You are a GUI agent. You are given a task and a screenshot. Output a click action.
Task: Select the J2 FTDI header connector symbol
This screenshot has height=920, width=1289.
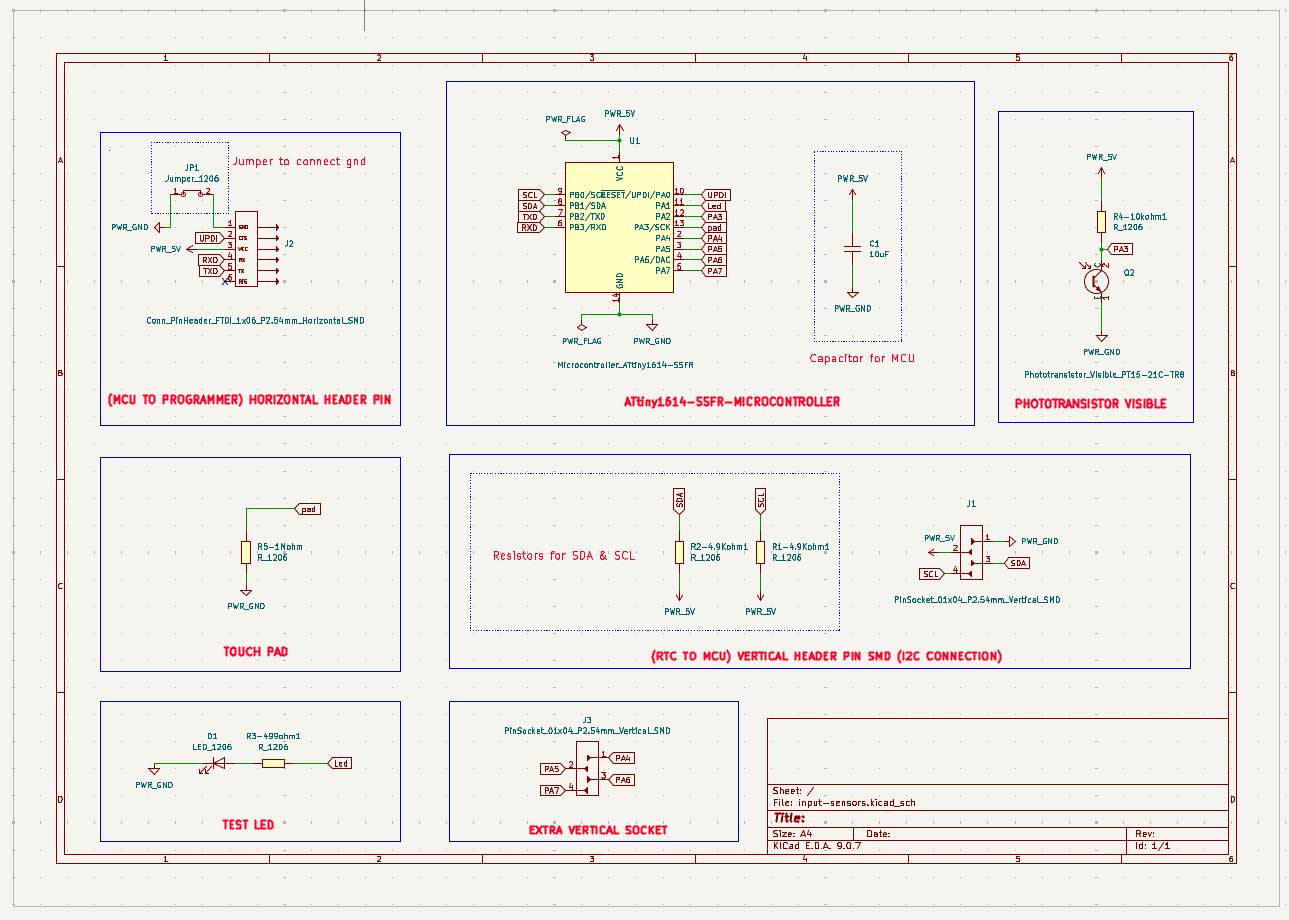click(246, 249)
